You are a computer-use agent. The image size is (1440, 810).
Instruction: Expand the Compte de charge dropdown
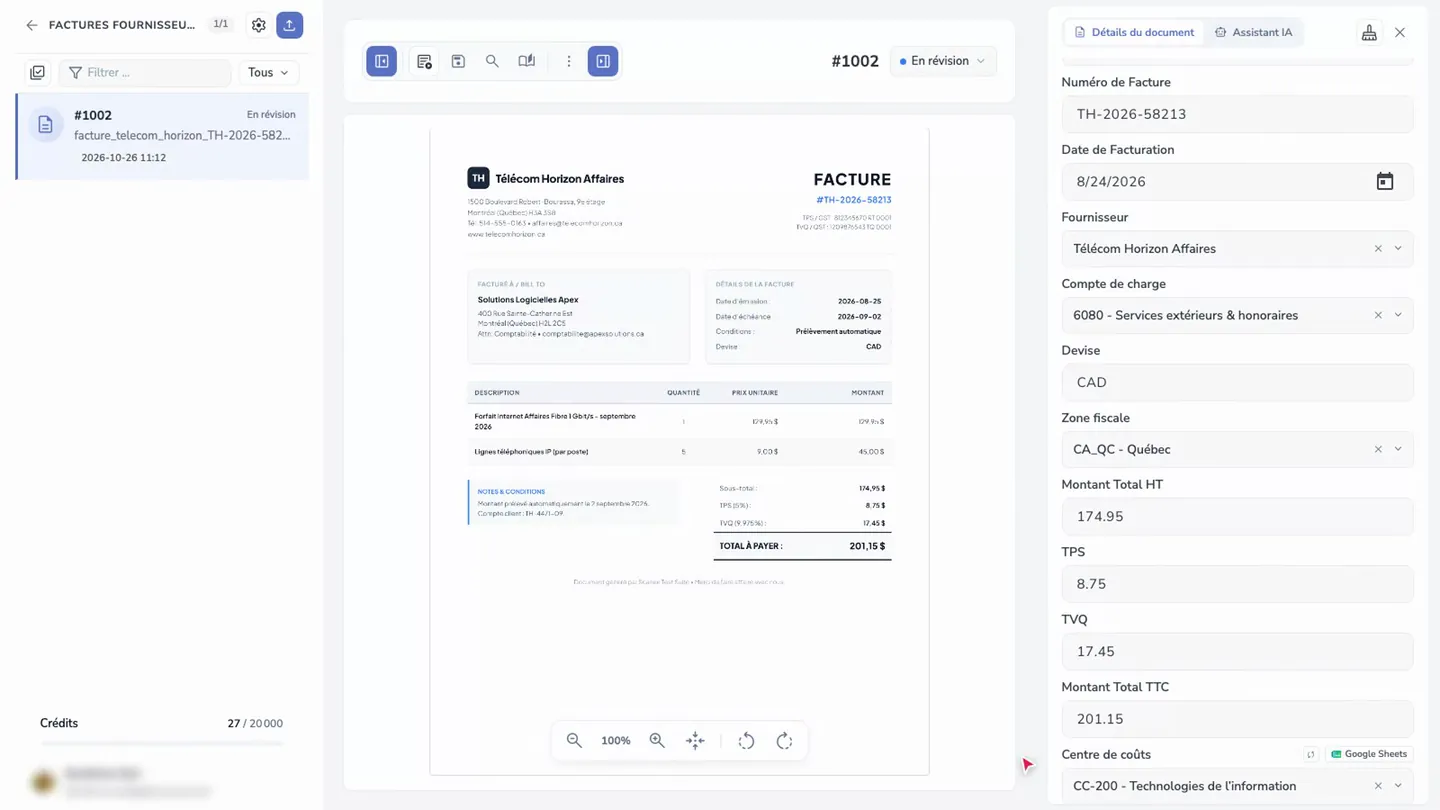point(1398,315)
